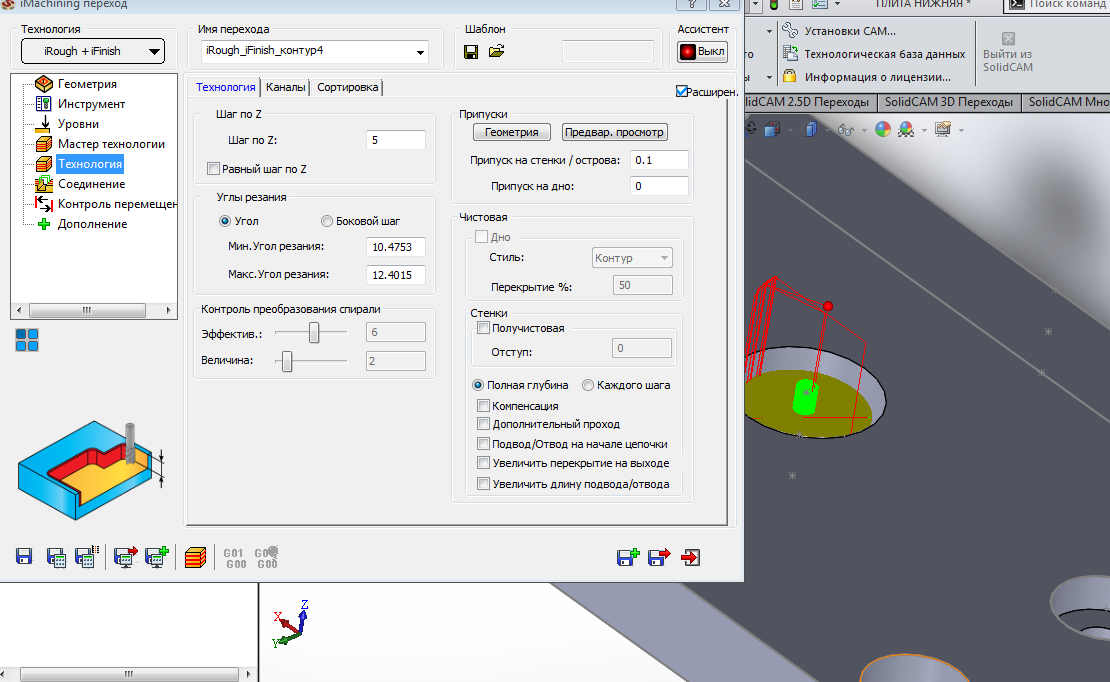
Task: Click the save and calculate with dotted marker icon
Action: click(x=87, y=557)
